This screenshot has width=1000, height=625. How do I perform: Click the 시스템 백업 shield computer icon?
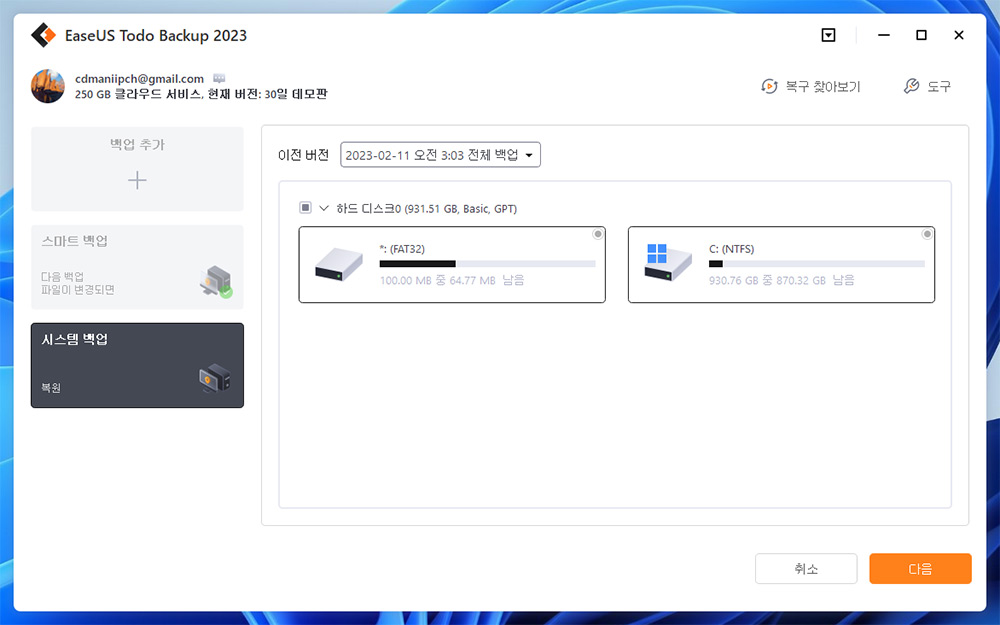pos(215,378)
